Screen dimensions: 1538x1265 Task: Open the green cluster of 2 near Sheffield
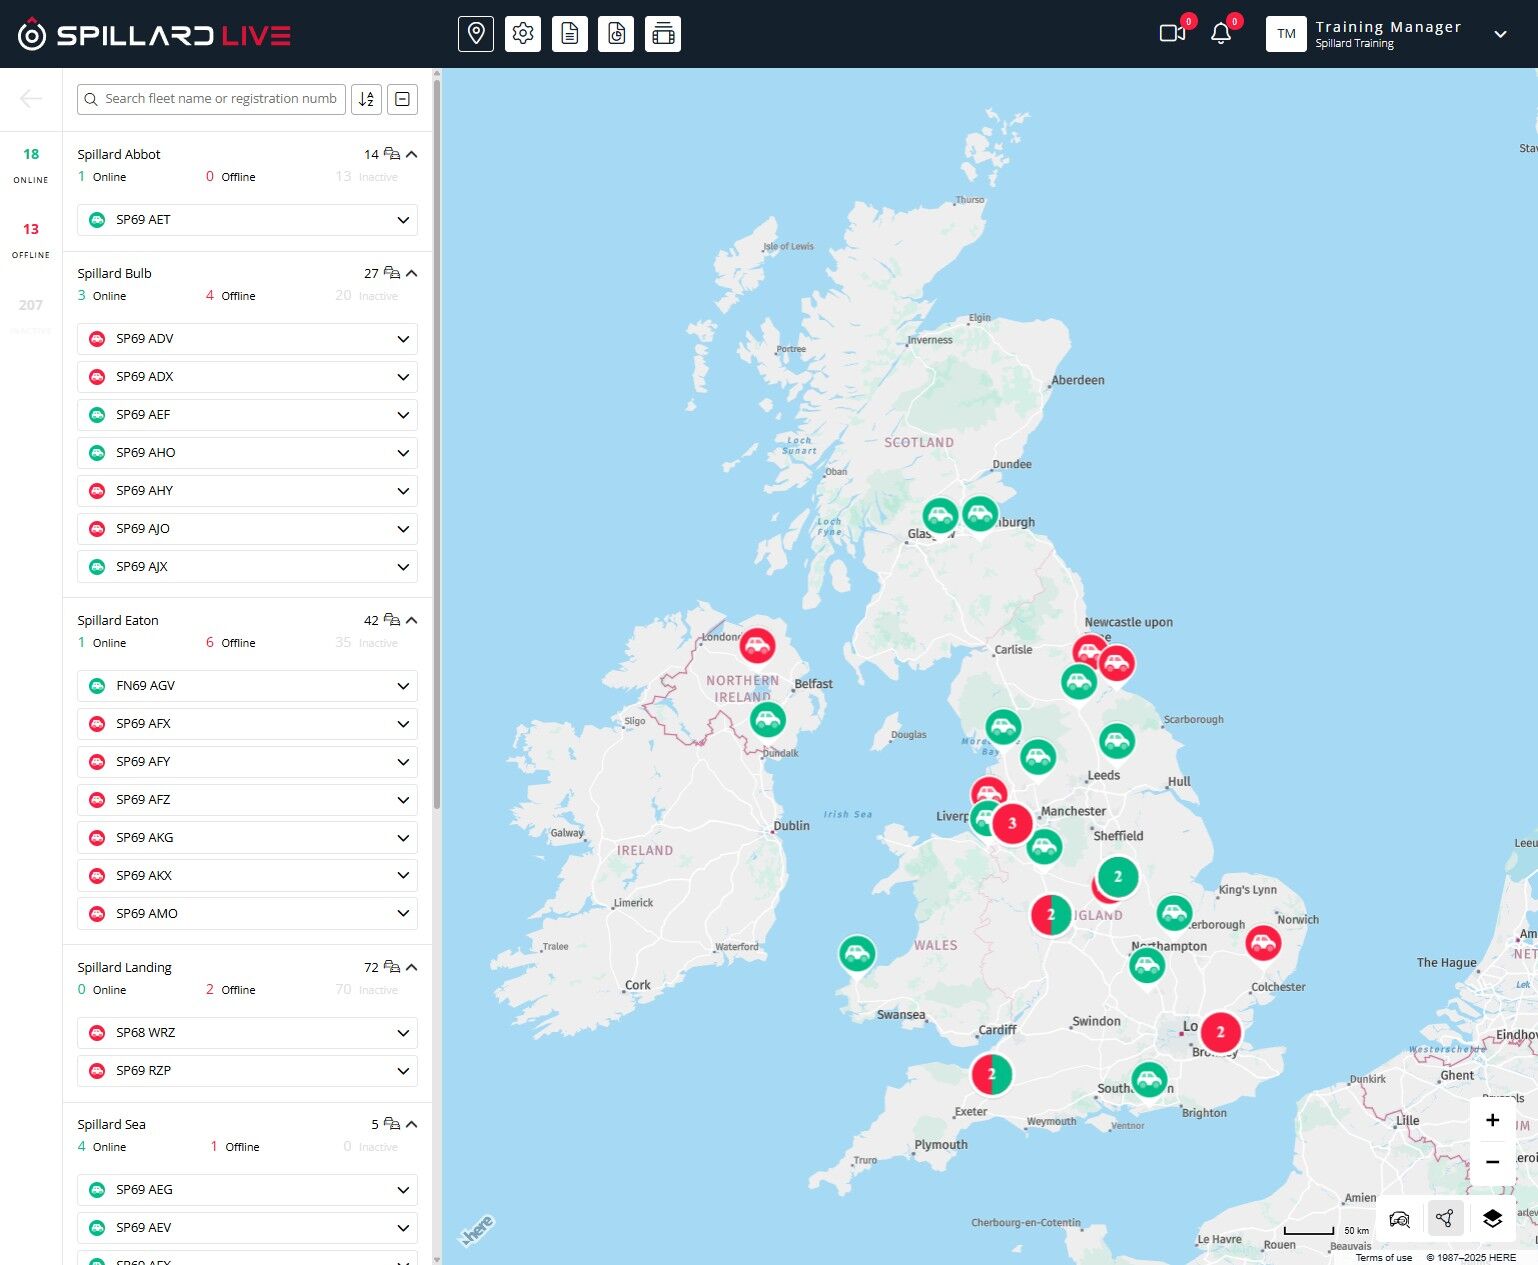[1118, 877]
